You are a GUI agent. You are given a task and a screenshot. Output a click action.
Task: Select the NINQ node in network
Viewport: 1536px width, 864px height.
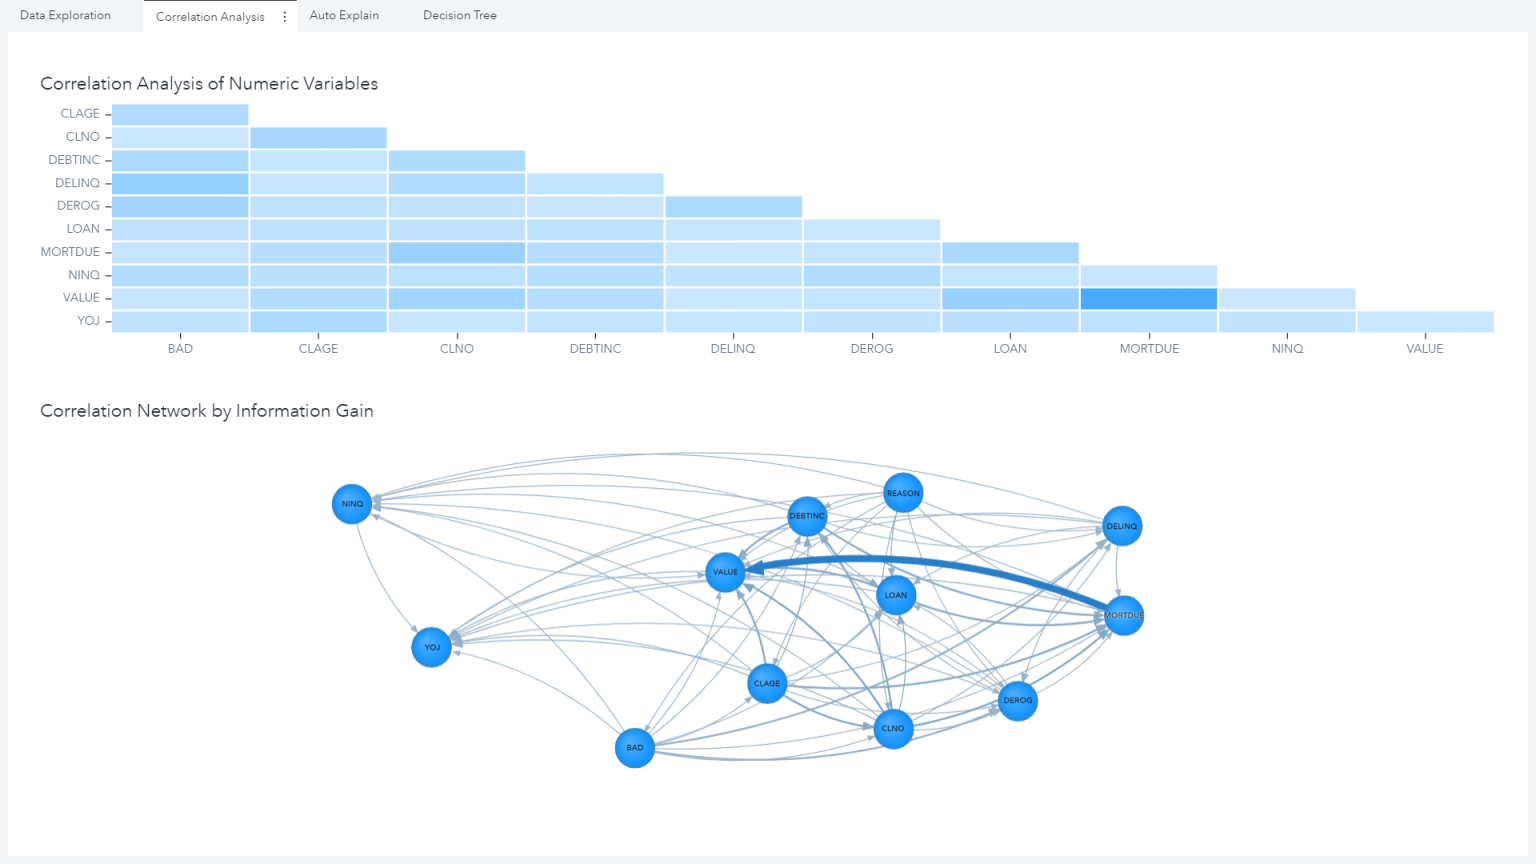pyautogui.click(x=352, y=504)
